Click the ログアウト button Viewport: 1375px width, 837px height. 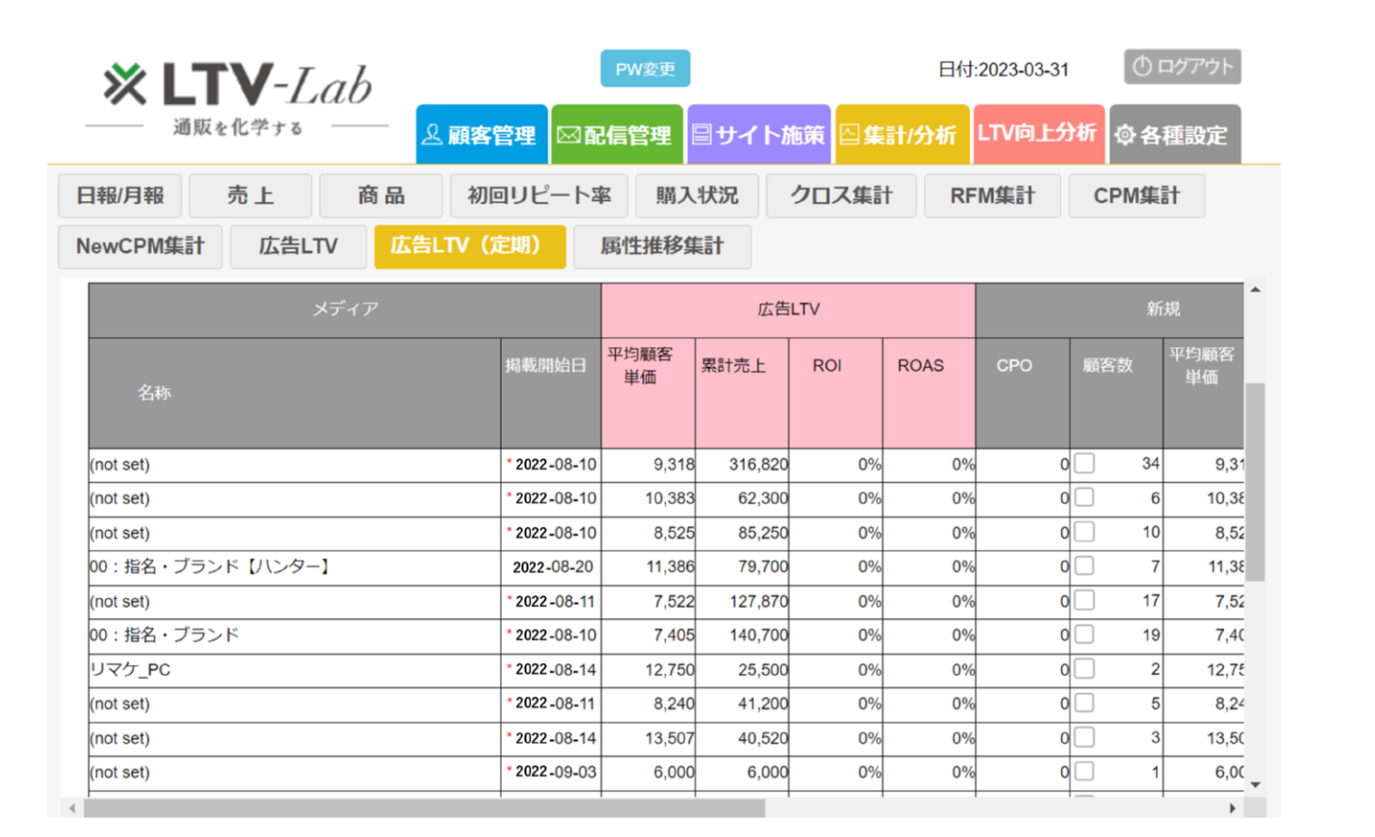pyautogui.click(x=1182, y=67)
